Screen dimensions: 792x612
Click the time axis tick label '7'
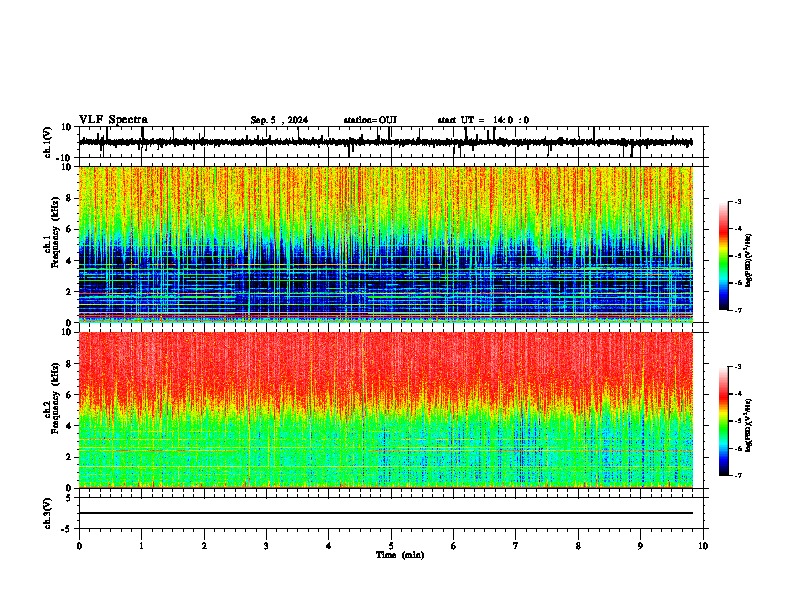click(x=516, y=546)
